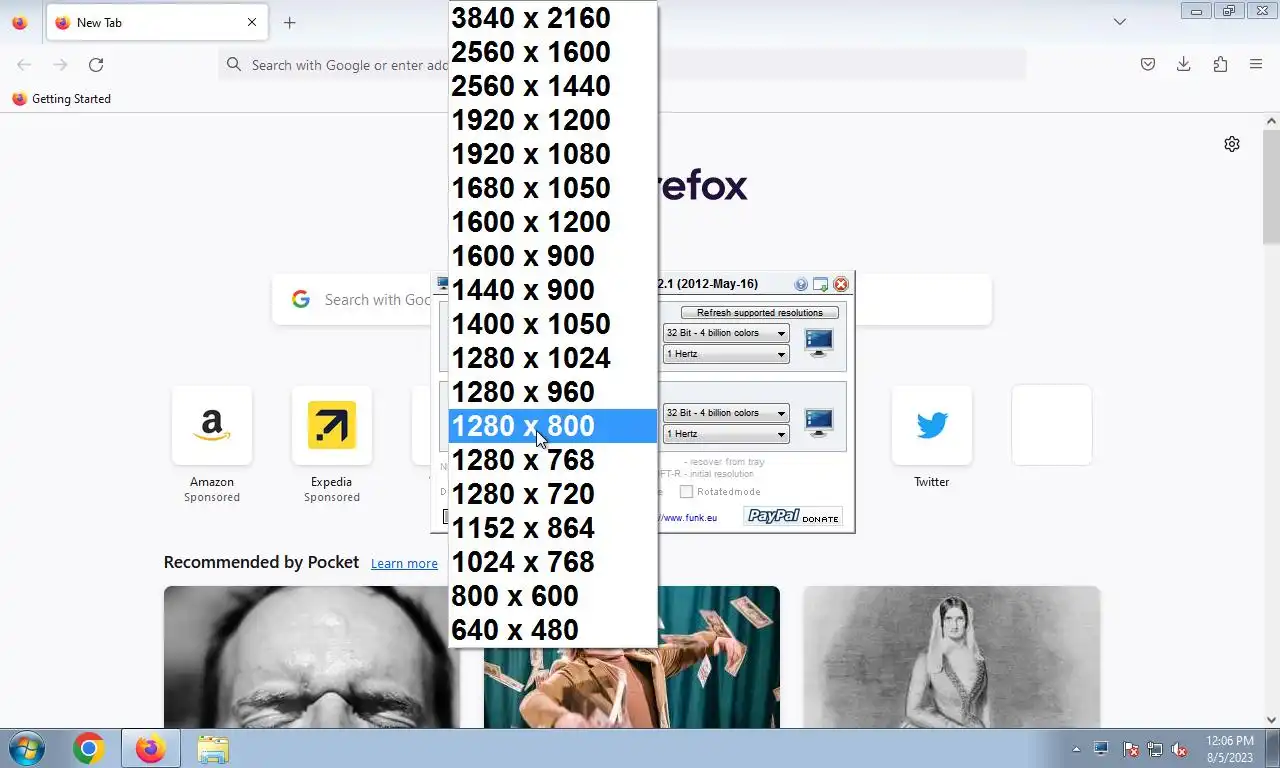The height and width of the screenshot is (768, 1280).
Task: Open a new tab with the plus button
Action: click(x=289, y=22)
